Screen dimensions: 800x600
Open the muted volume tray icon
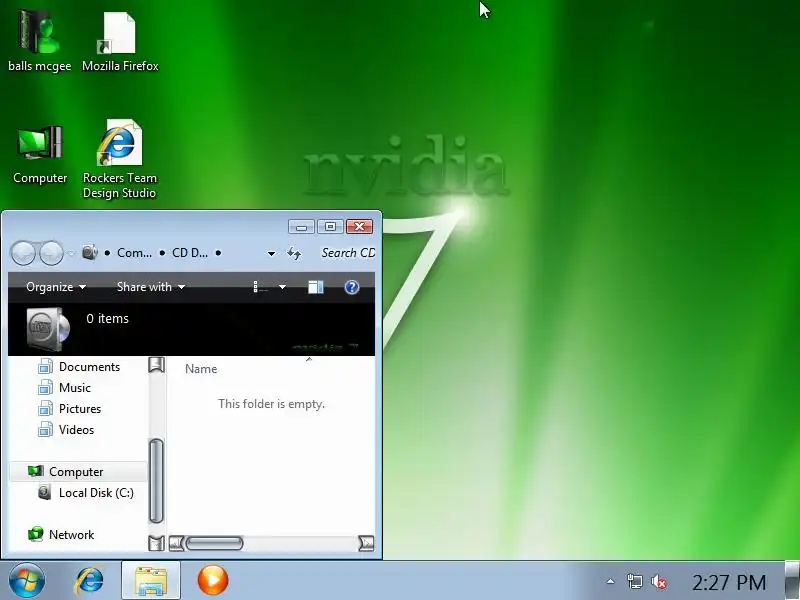pyautogui.click(x=659, y=582)
